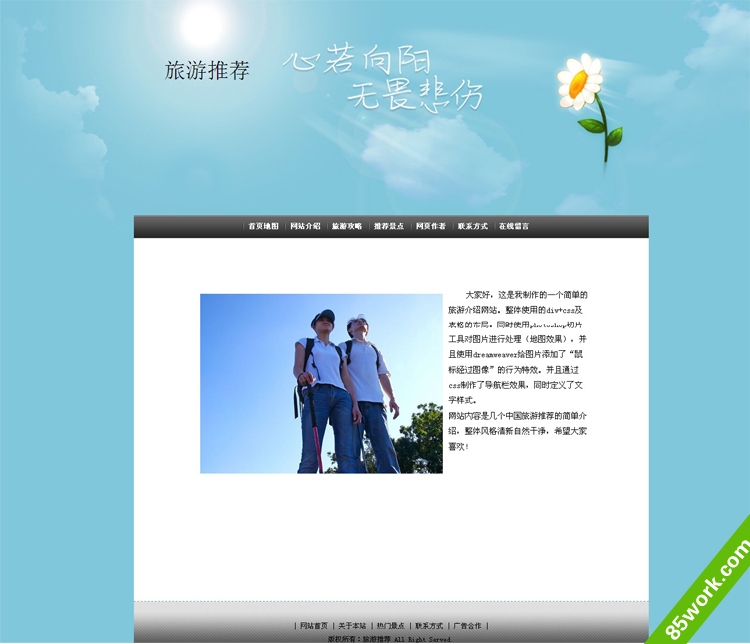Click the 心若向阳 无畏悲伤 banner slogan

(383, 78)
